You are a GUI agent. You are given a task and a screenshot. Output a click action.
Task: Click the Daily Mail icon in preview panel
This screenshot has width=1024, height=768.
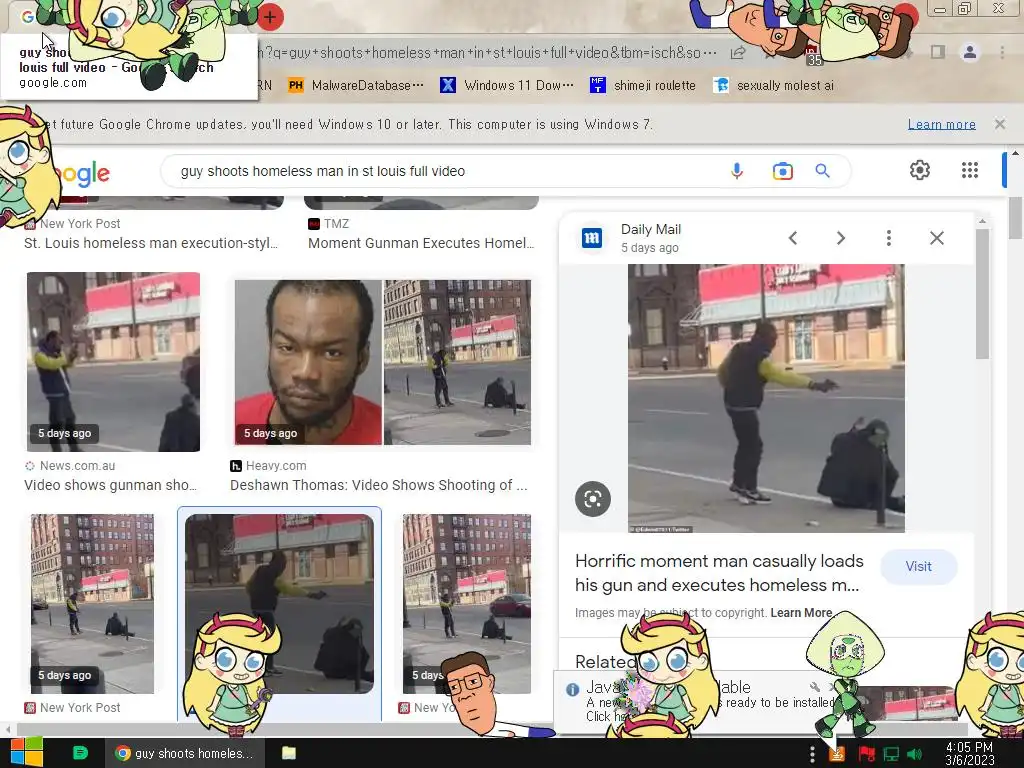pos(592,238)
